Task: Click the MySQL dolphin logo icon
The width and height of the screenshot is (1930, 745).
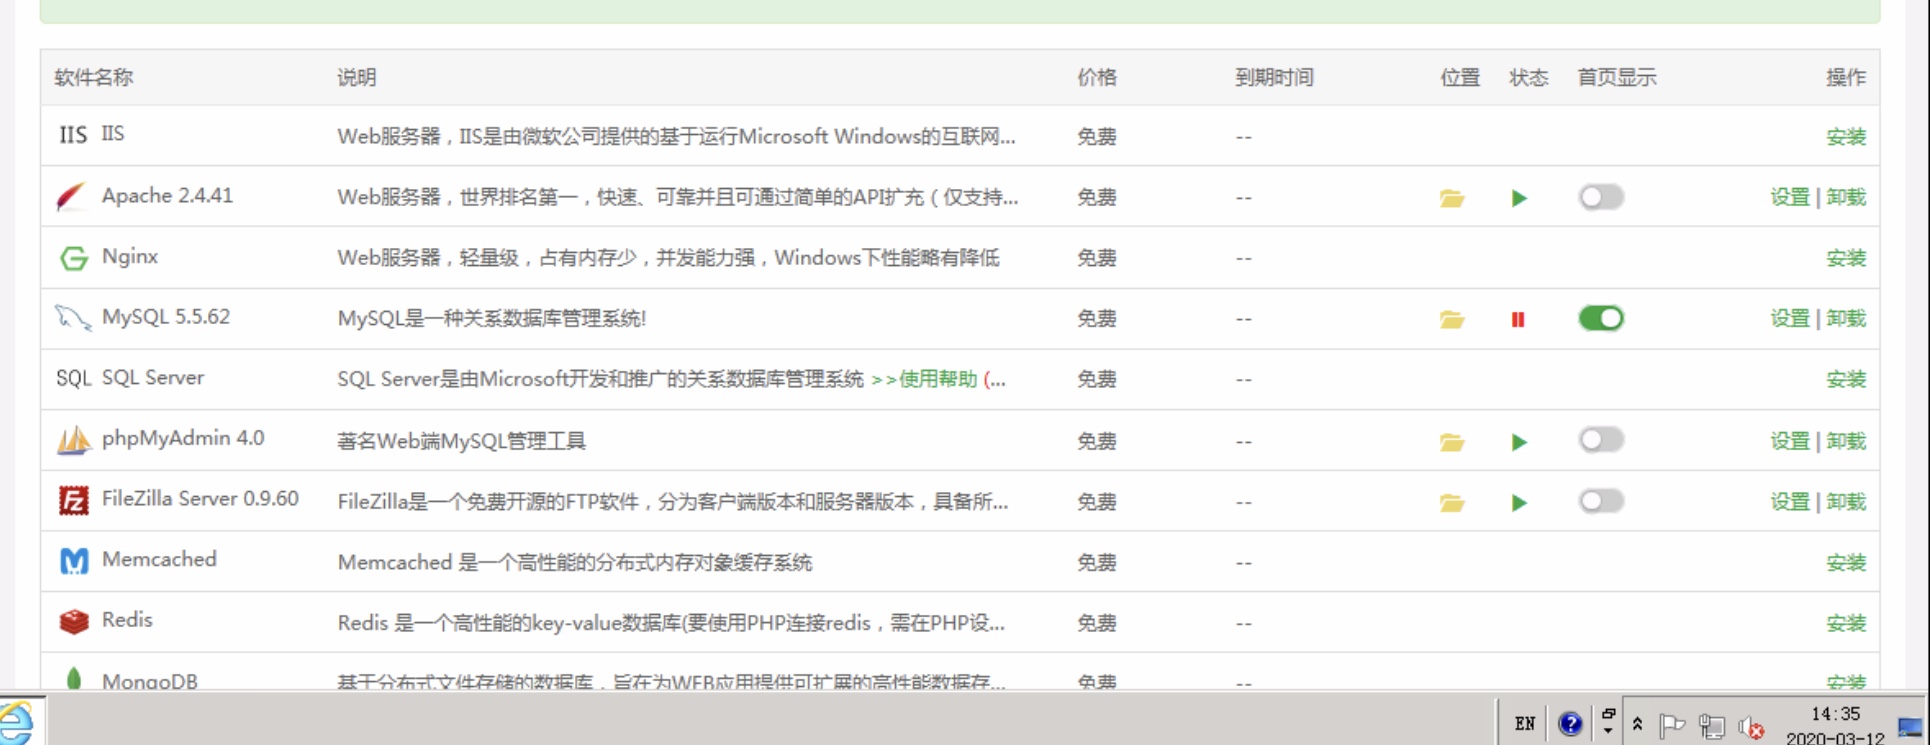Action: (x=73, y=318)
